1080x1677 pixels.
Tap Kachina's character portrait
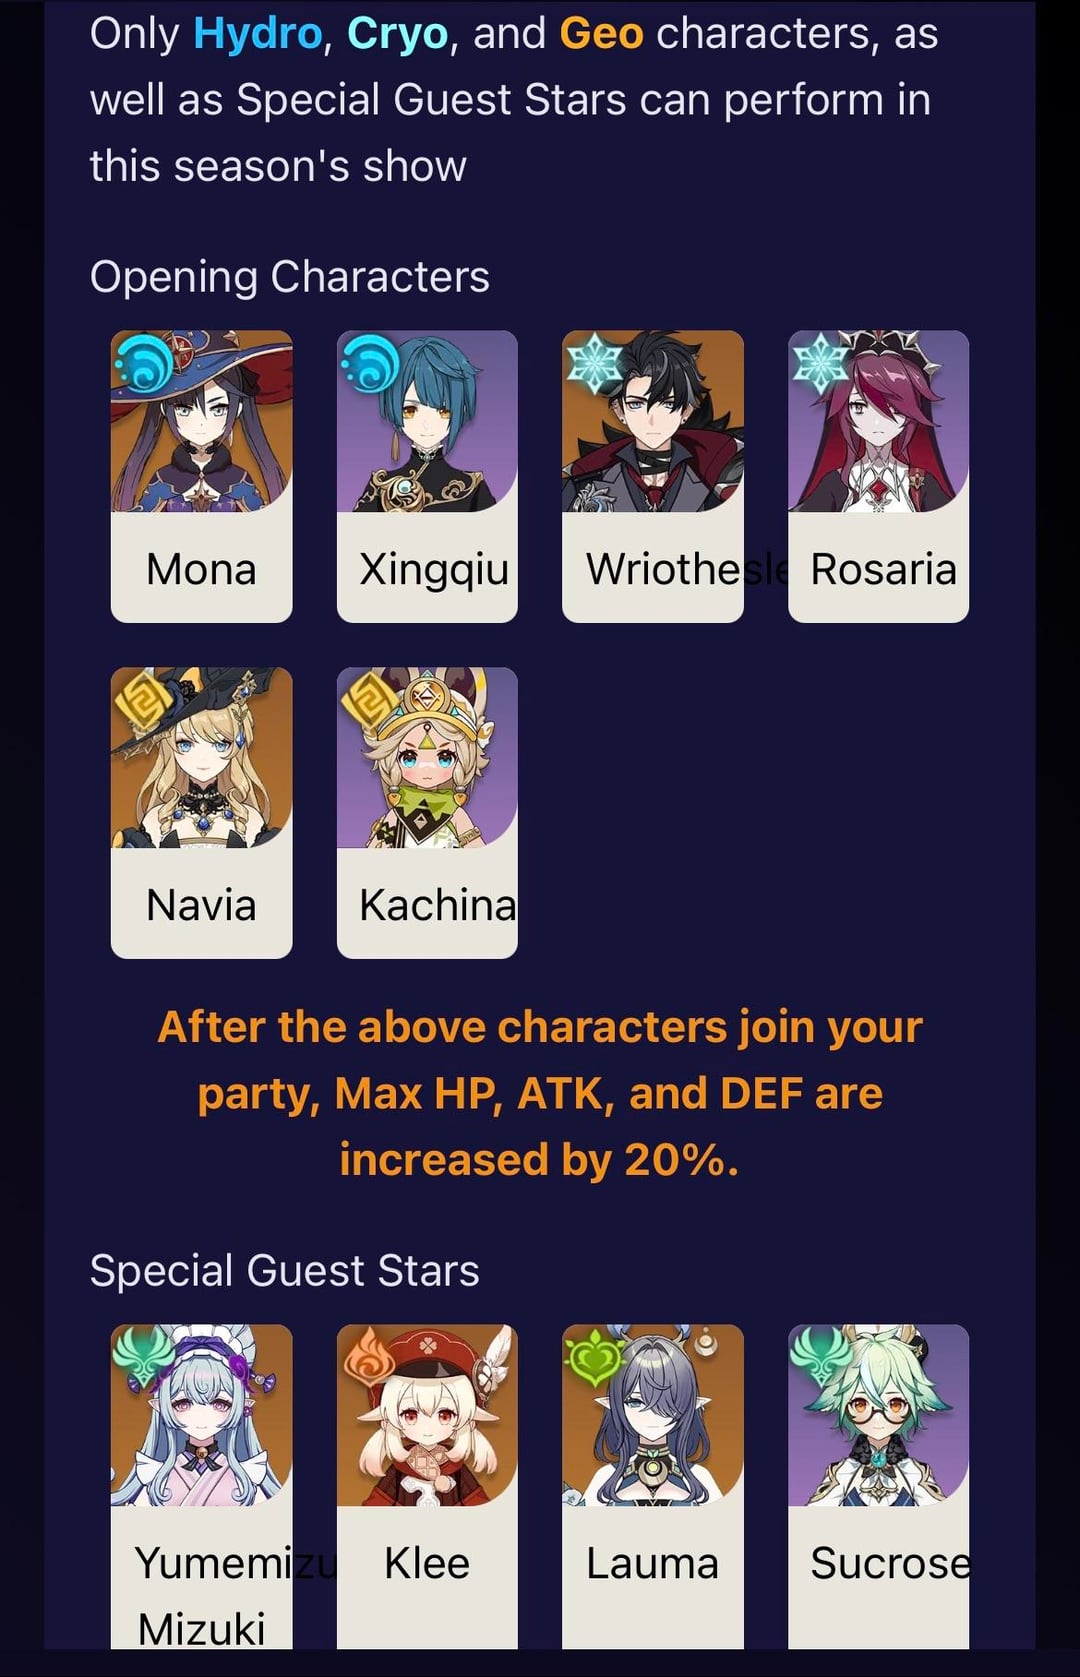pyautogui.click(x=427, y=758)
